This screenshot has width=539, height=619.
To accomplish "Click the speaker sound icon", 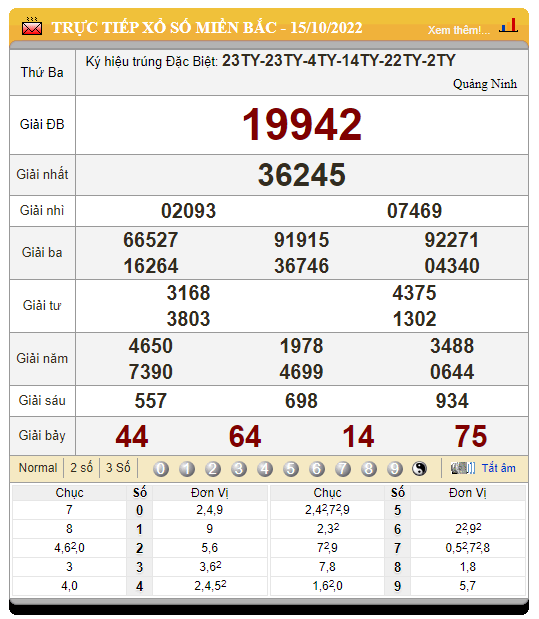I will click(463, 468).
